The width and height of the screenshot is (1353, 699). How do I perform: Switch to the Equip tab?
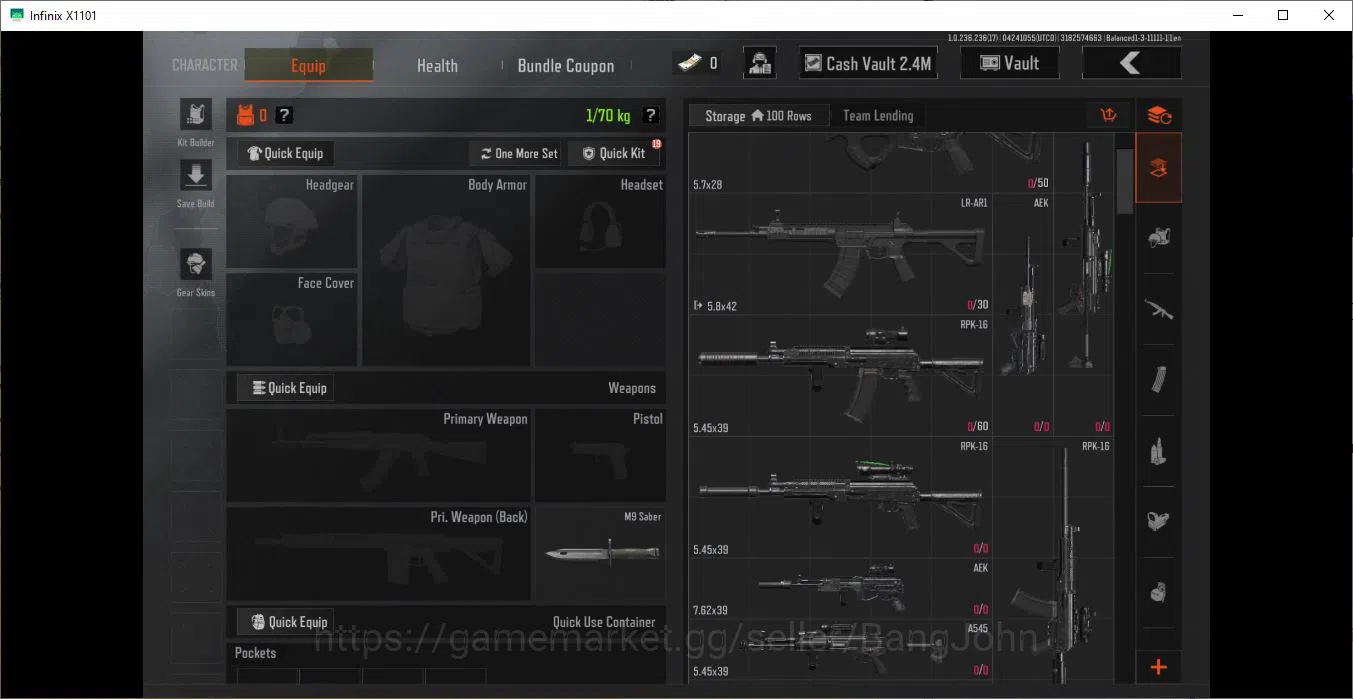tap(308, 65)
